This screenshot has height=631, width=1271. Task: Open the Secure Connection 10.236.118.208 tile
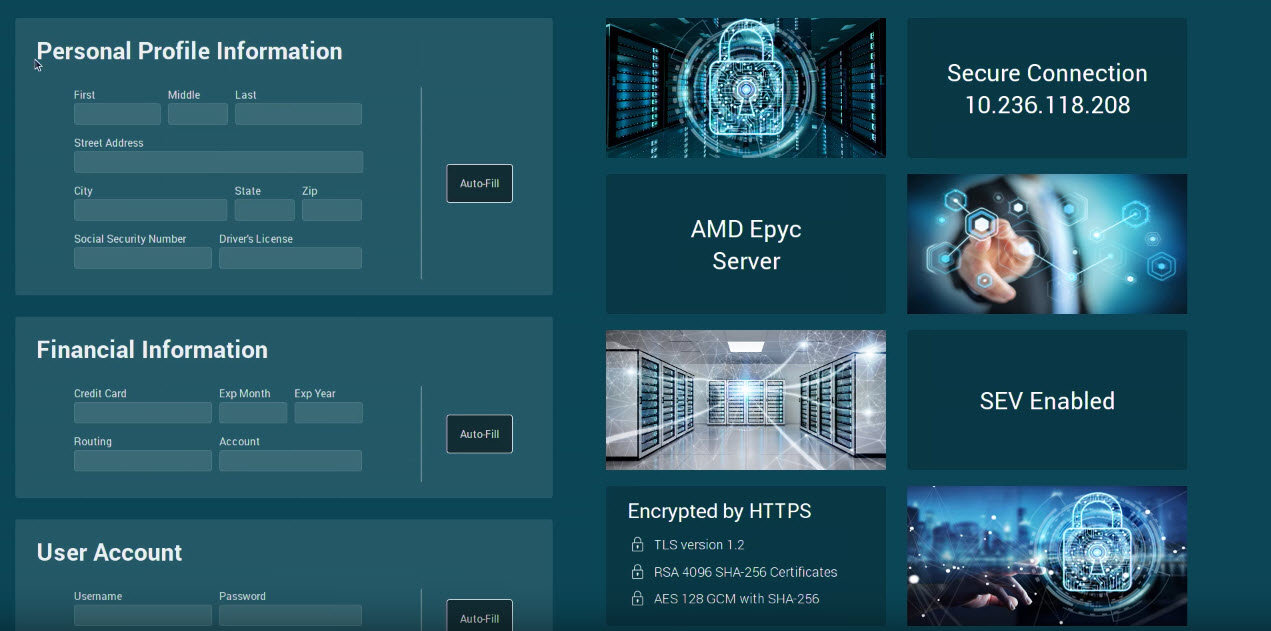[1047, 88]
